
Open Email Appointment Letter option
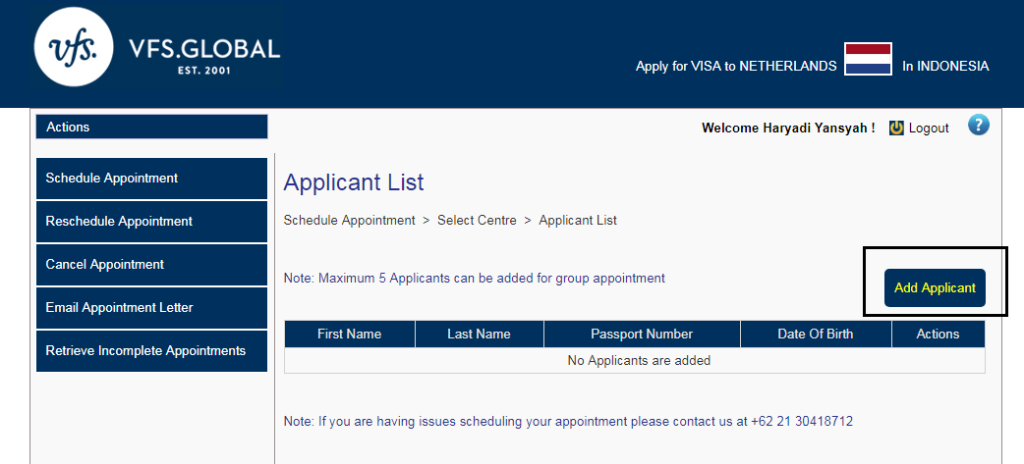pyautogui.click(x=152, y=308)
